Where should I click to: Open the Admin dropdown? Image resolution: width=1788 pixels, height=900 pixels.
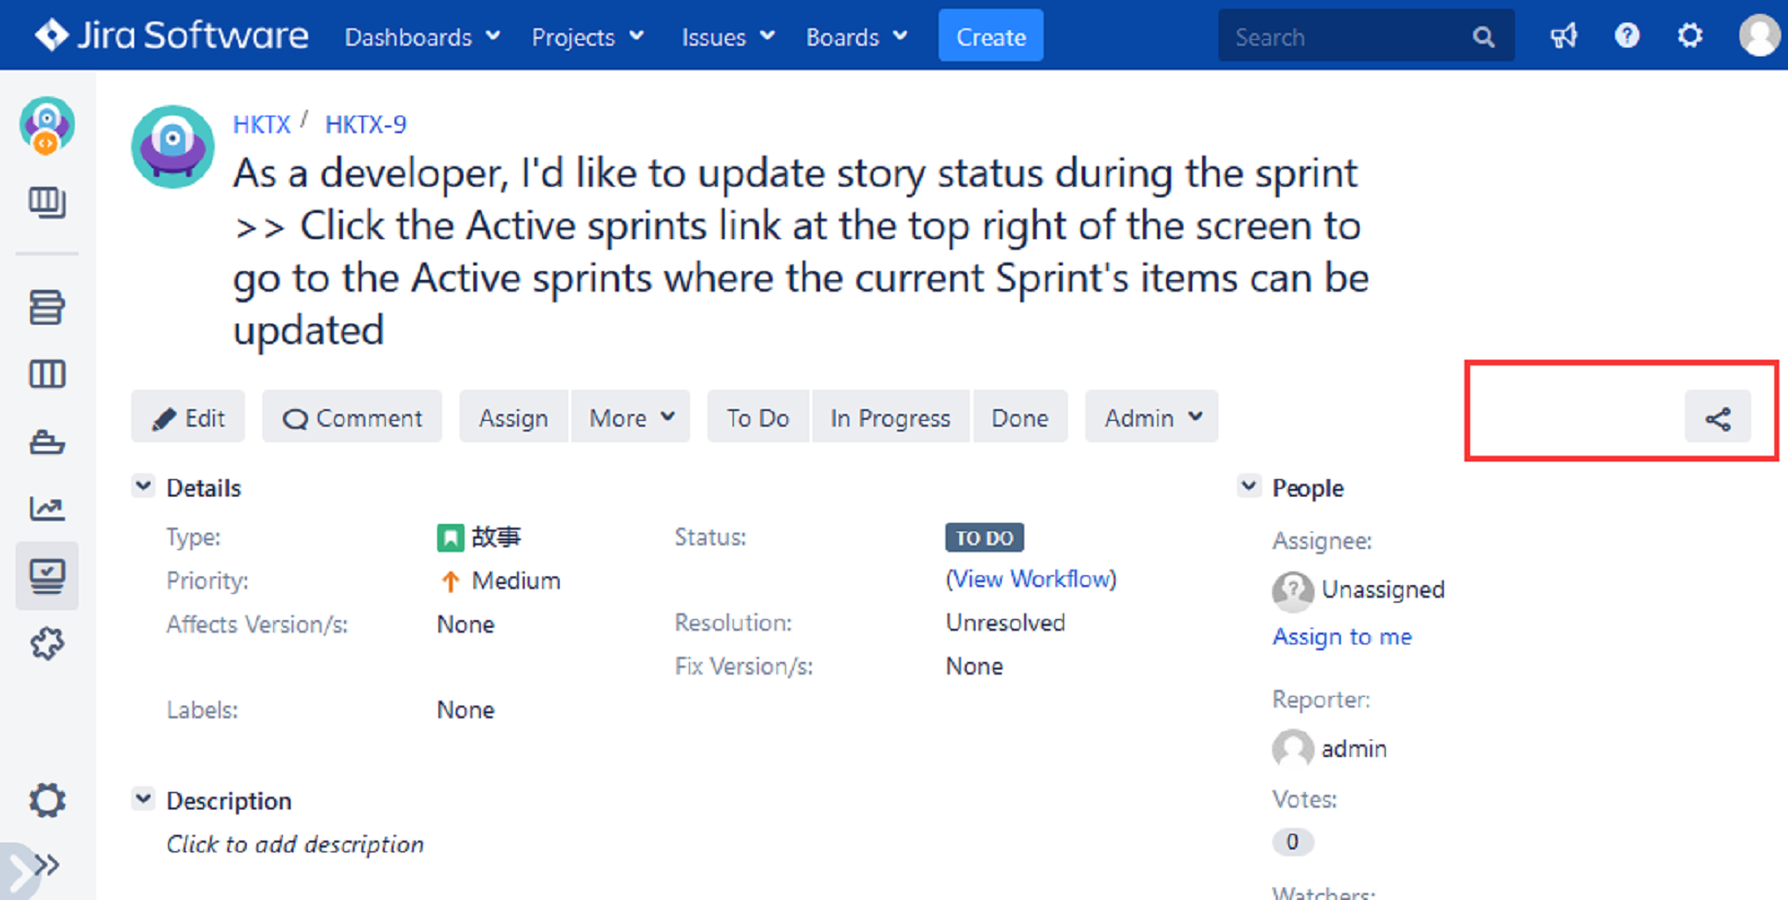(1152, 417)
